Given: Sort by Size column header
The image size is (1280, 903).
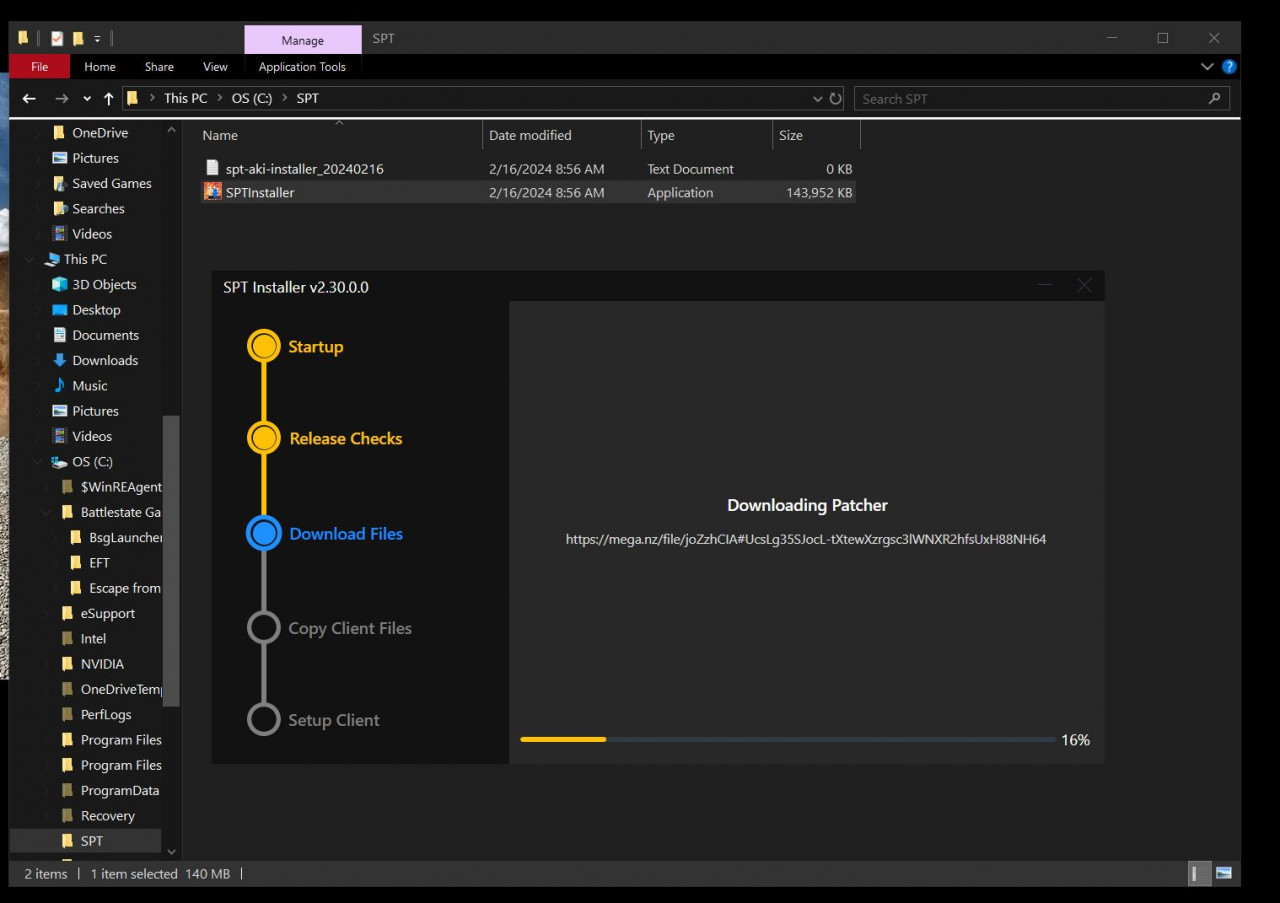Looking at the screenshot, I should tap(817, 135).
